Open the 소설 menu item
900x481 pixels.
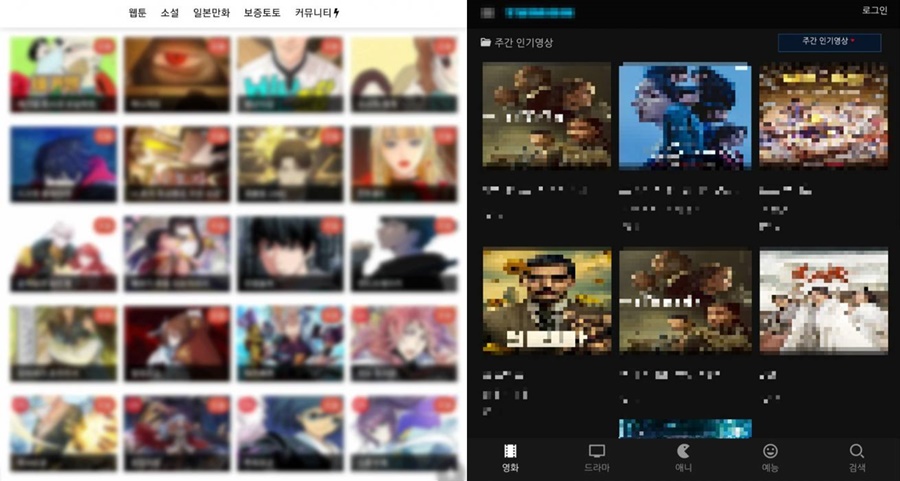pos(169,13)
